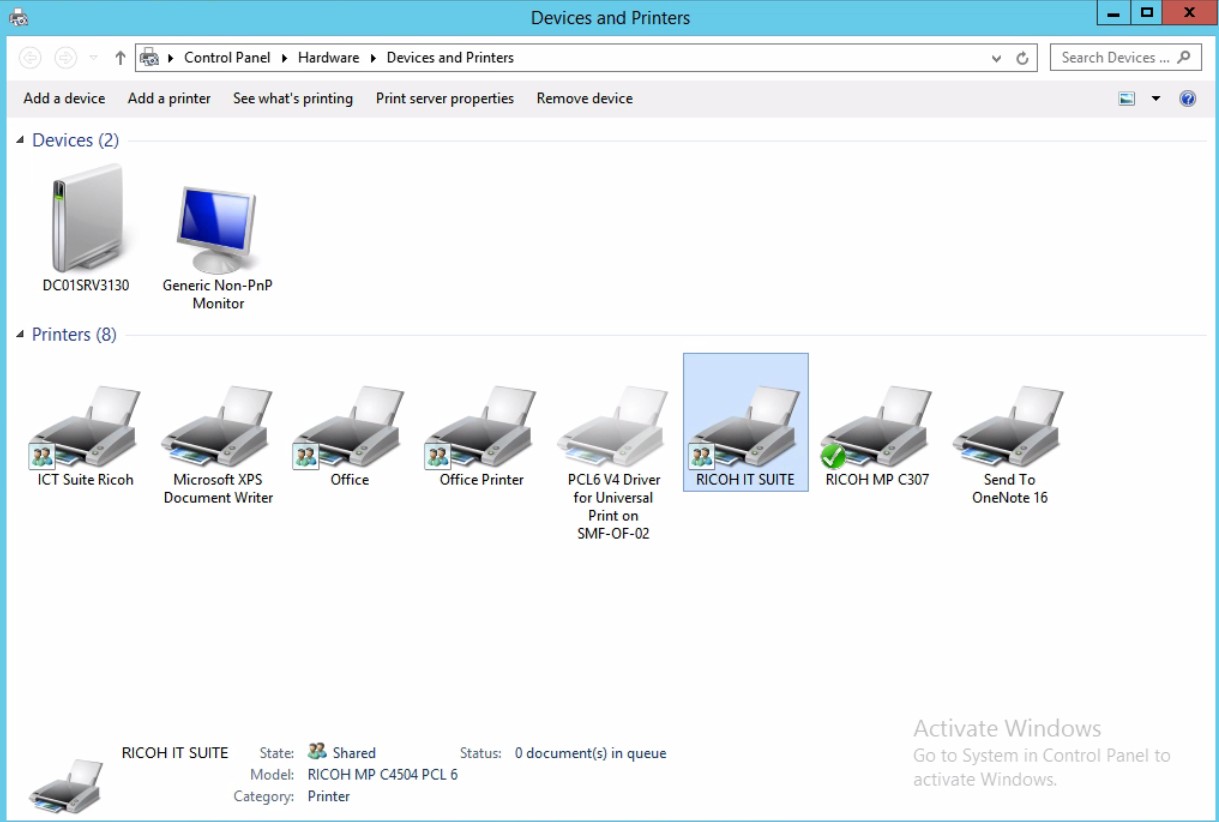Go up one level with Up arrow
This screenshot has width=1219, height=822.
[x=120, y=58]
